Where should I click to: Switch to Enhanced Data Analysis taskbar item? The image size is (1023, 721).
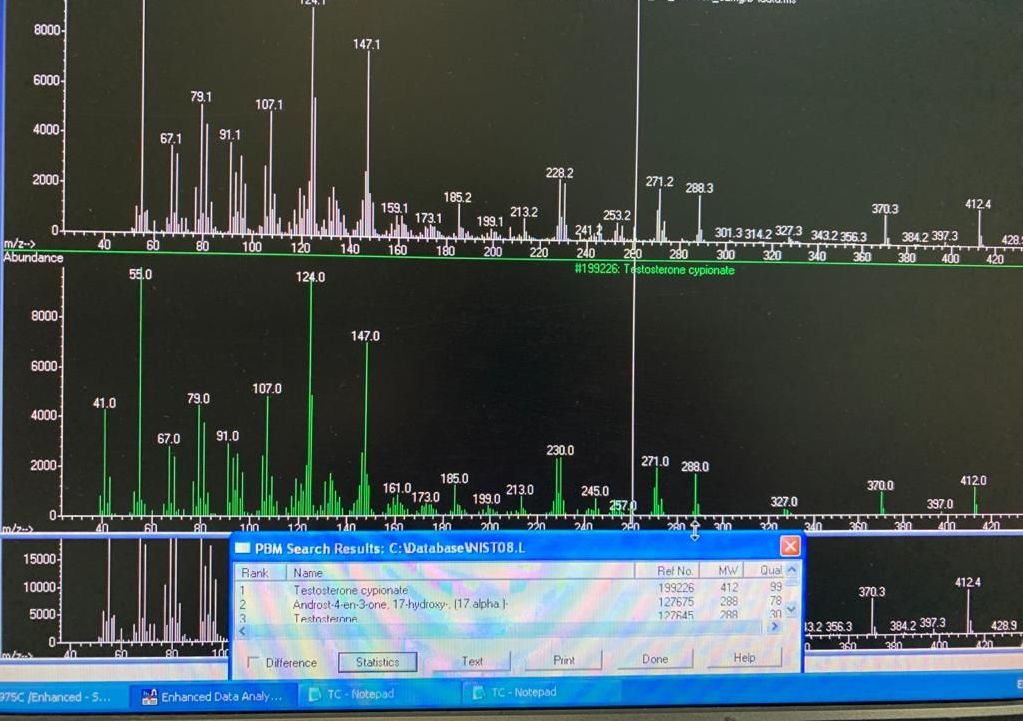tap(213, 696)
